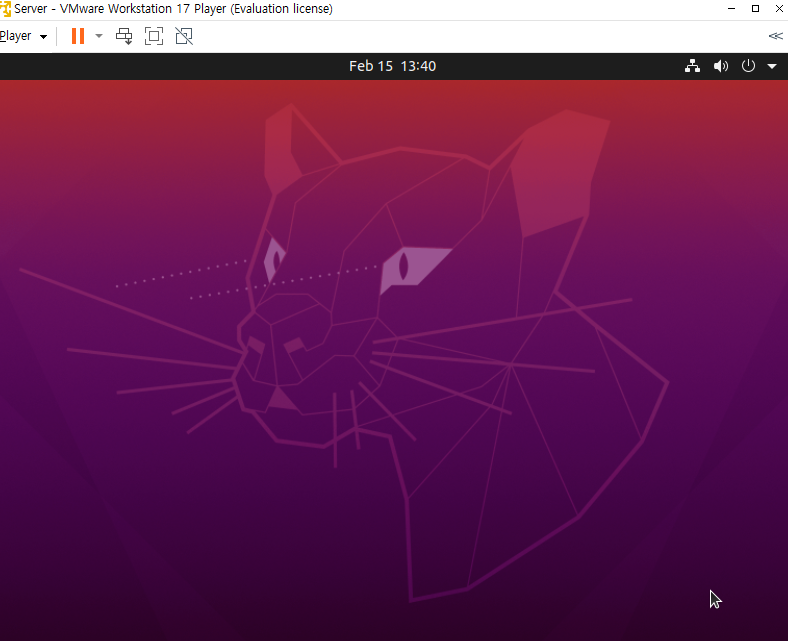Expand the power options dropdown arrow
Image resolution: width=788 pixels, height=641 pixels.
point(99,36)
